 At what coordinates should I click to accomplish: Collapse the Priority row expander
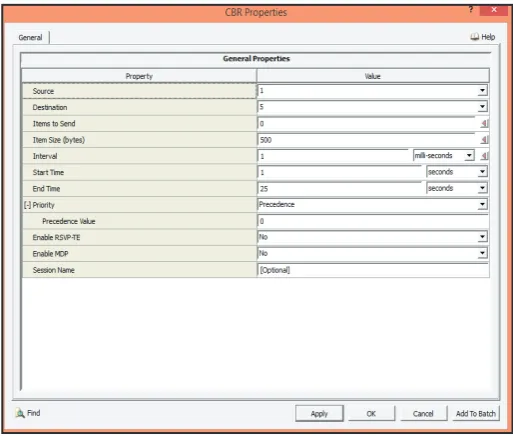pos(27,205)
